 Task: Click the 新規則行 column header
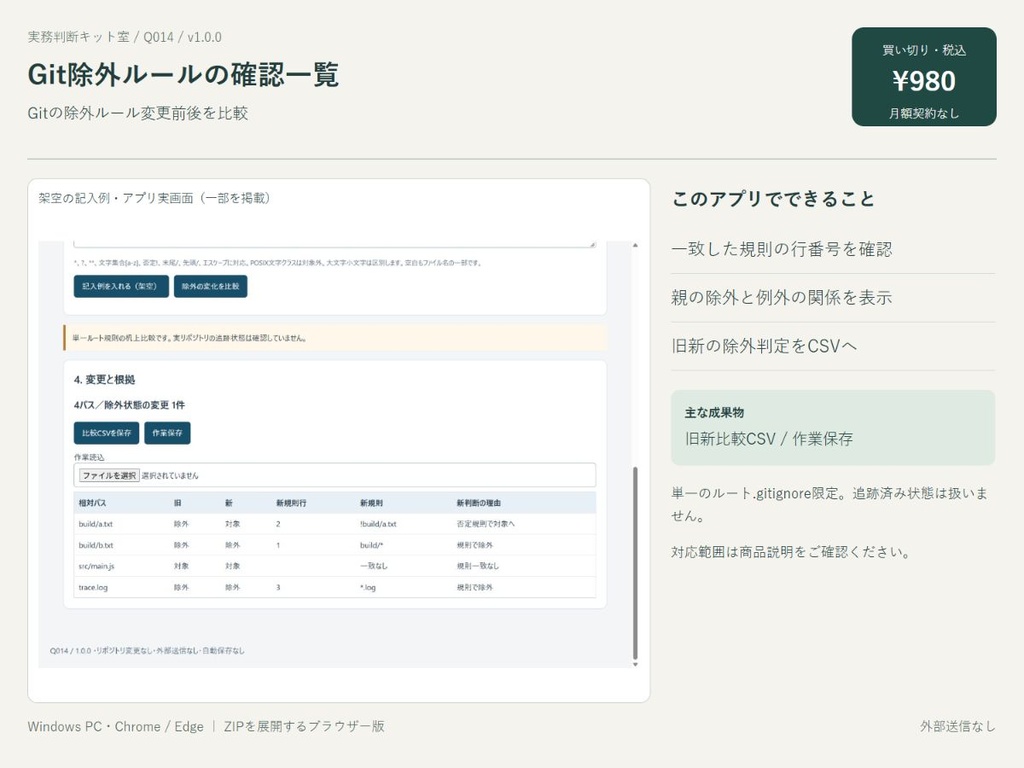coord(291,503)
